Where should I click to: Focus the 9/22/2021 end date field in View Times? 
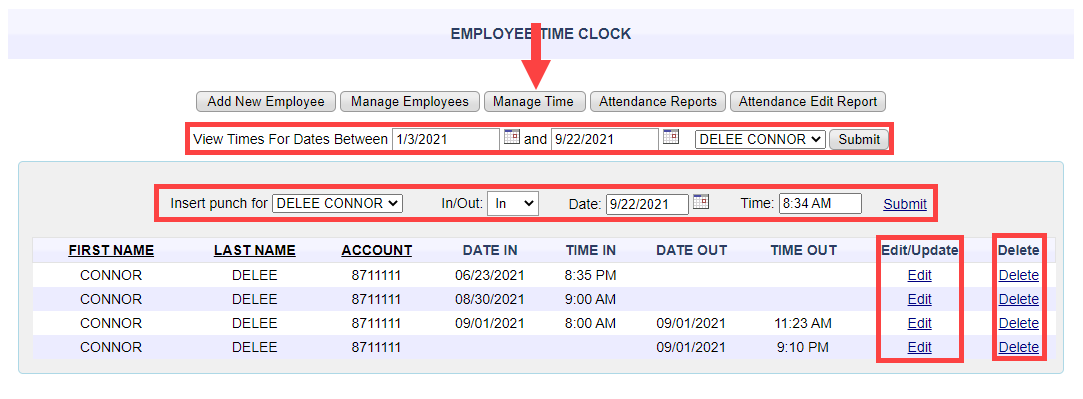(x=605, y=139)
